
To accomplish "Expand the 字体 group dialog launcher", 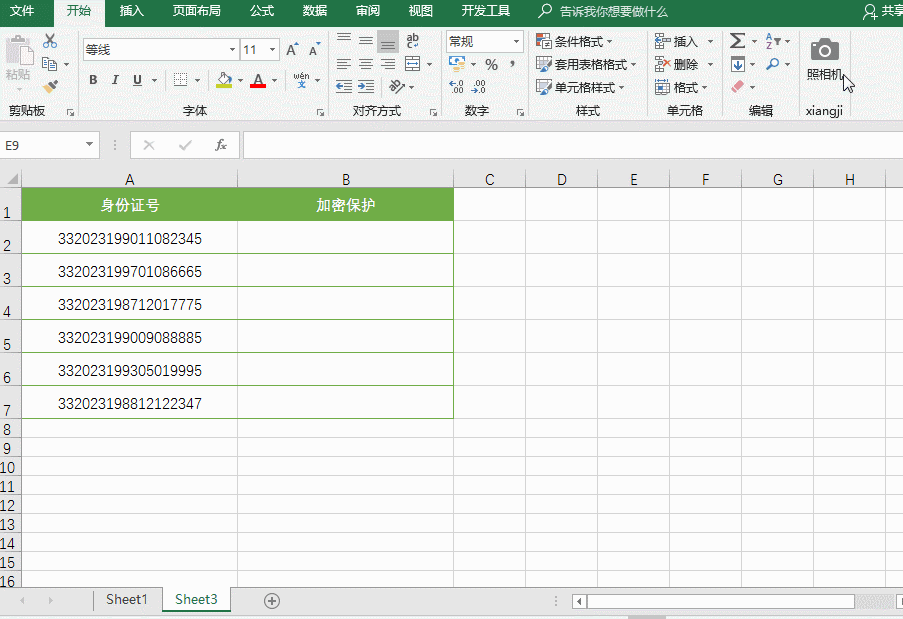I will (320, 113).
